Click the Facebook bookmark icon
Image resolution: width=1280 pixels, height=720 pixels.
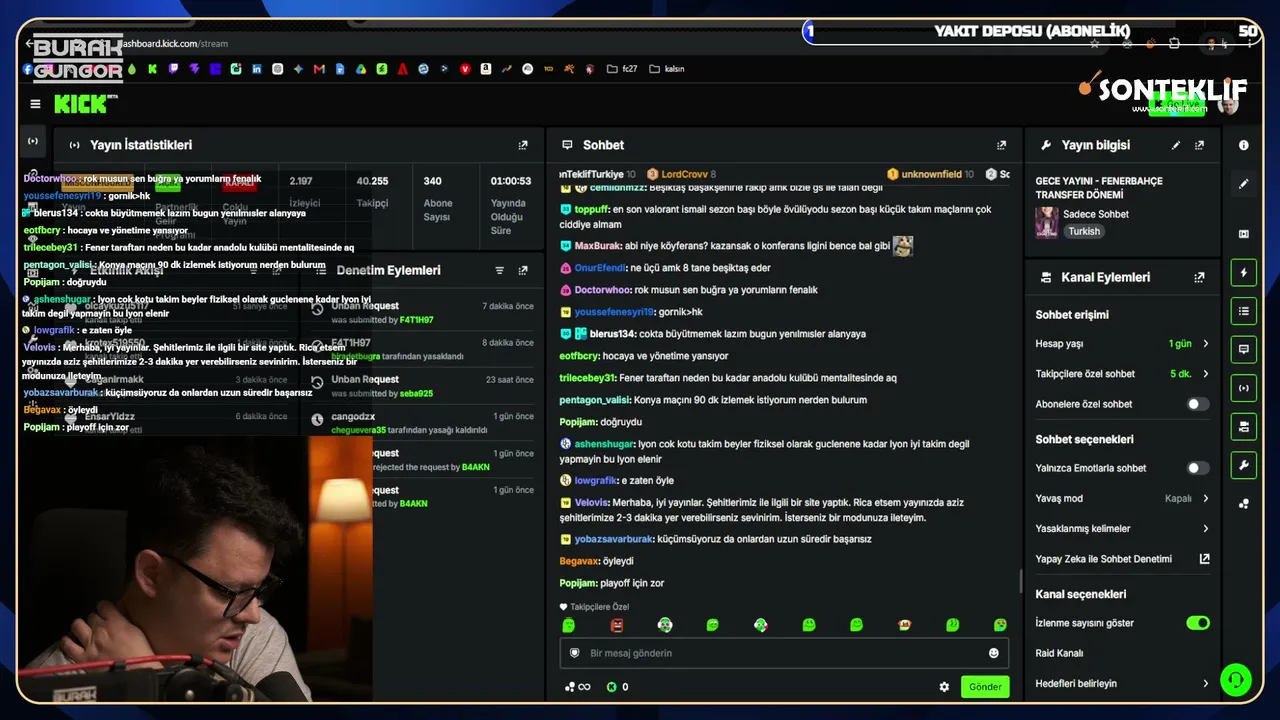click(27, 69)
